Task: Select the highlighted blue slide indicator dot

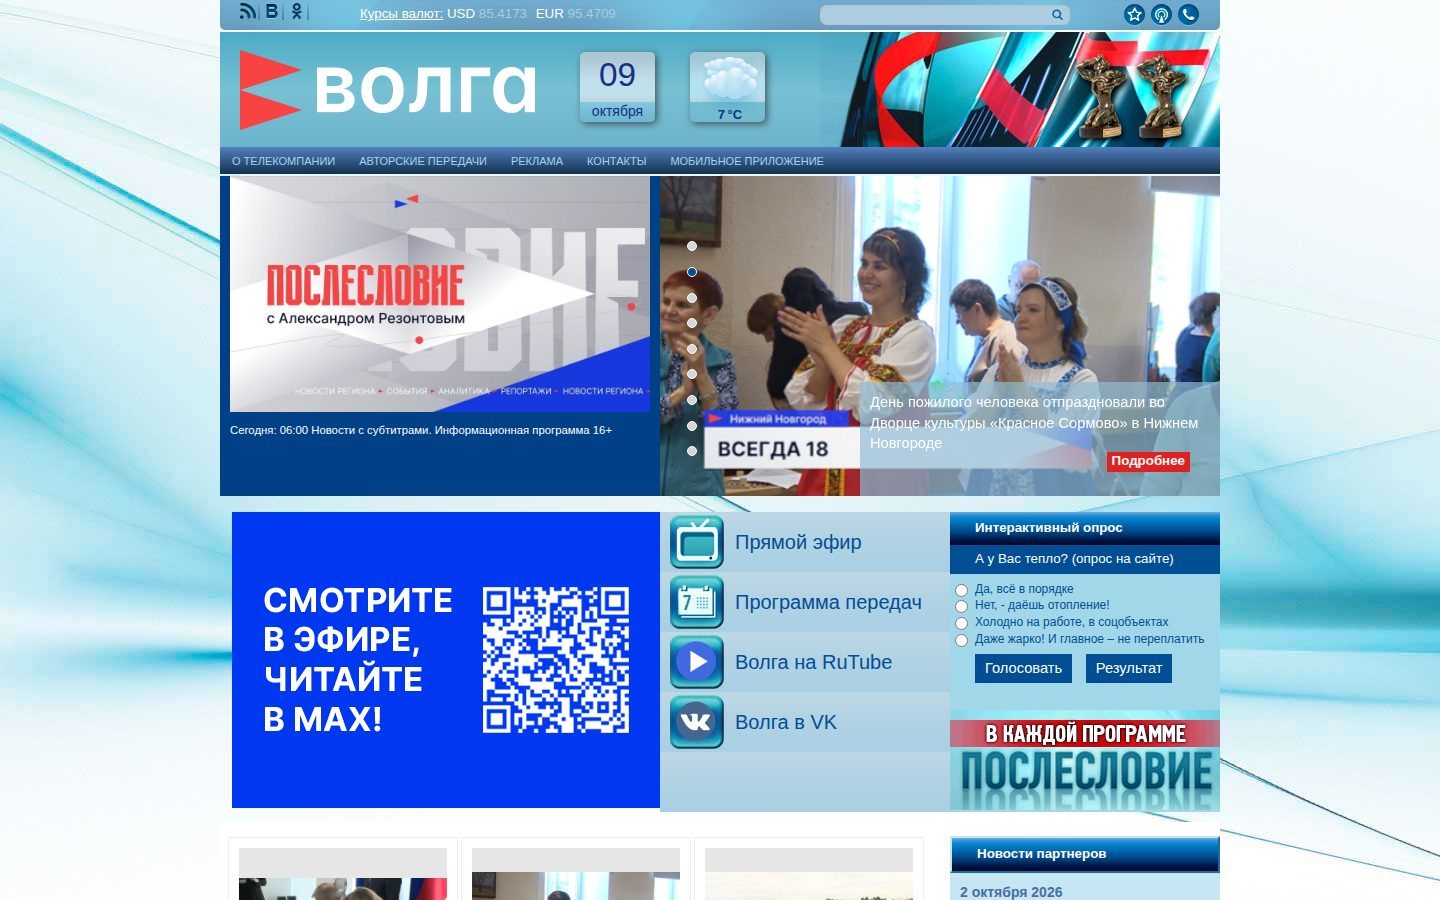Action: 692,272
